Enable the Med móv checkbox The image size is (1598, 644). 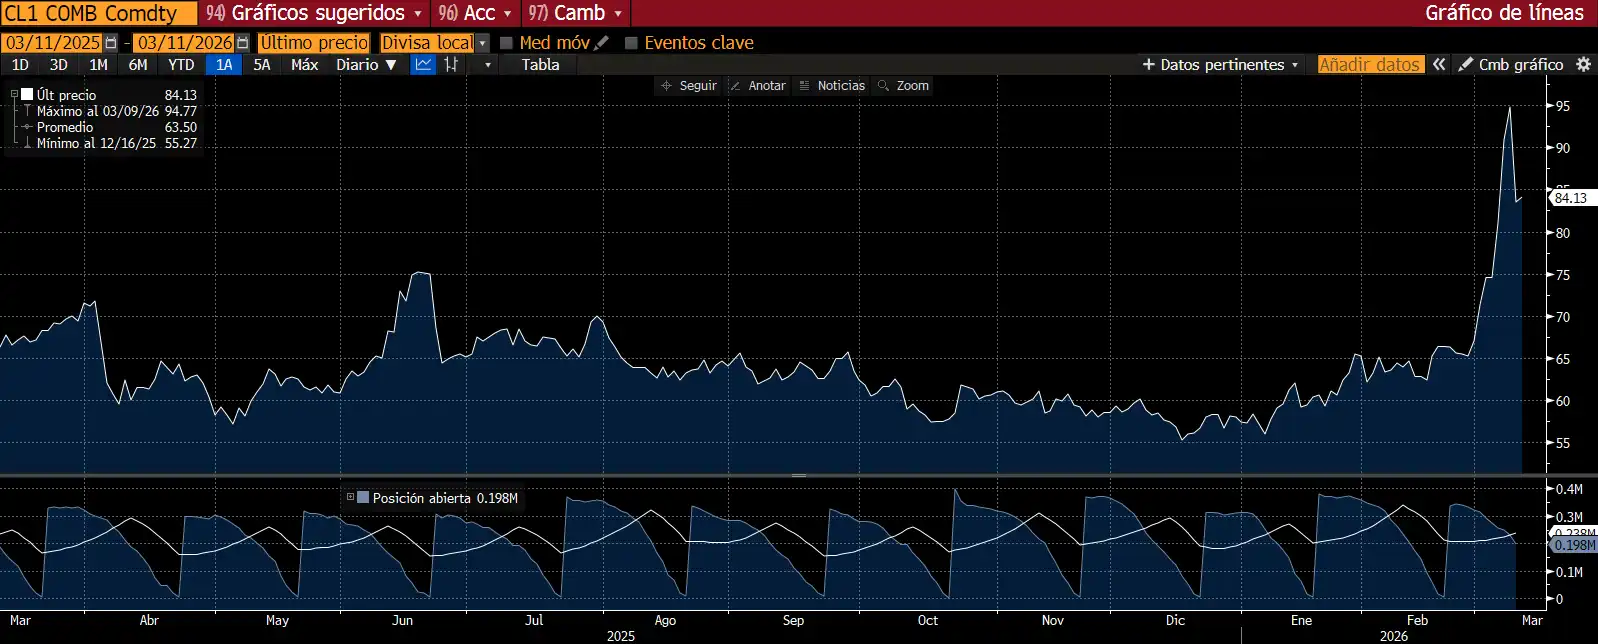[507, 43]
